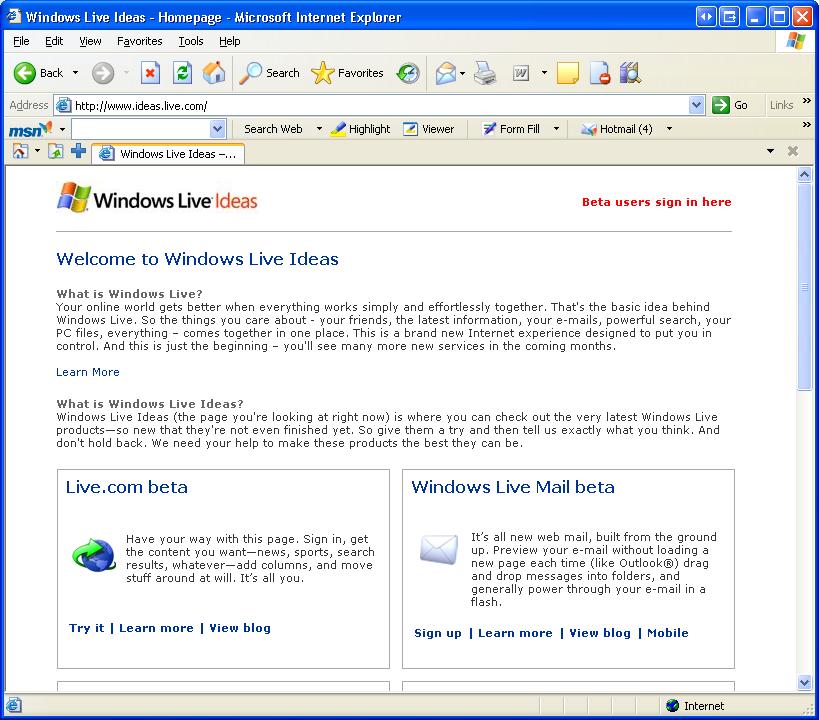
Task: Open the Search pane magnifier button
Action: [270, 73]
